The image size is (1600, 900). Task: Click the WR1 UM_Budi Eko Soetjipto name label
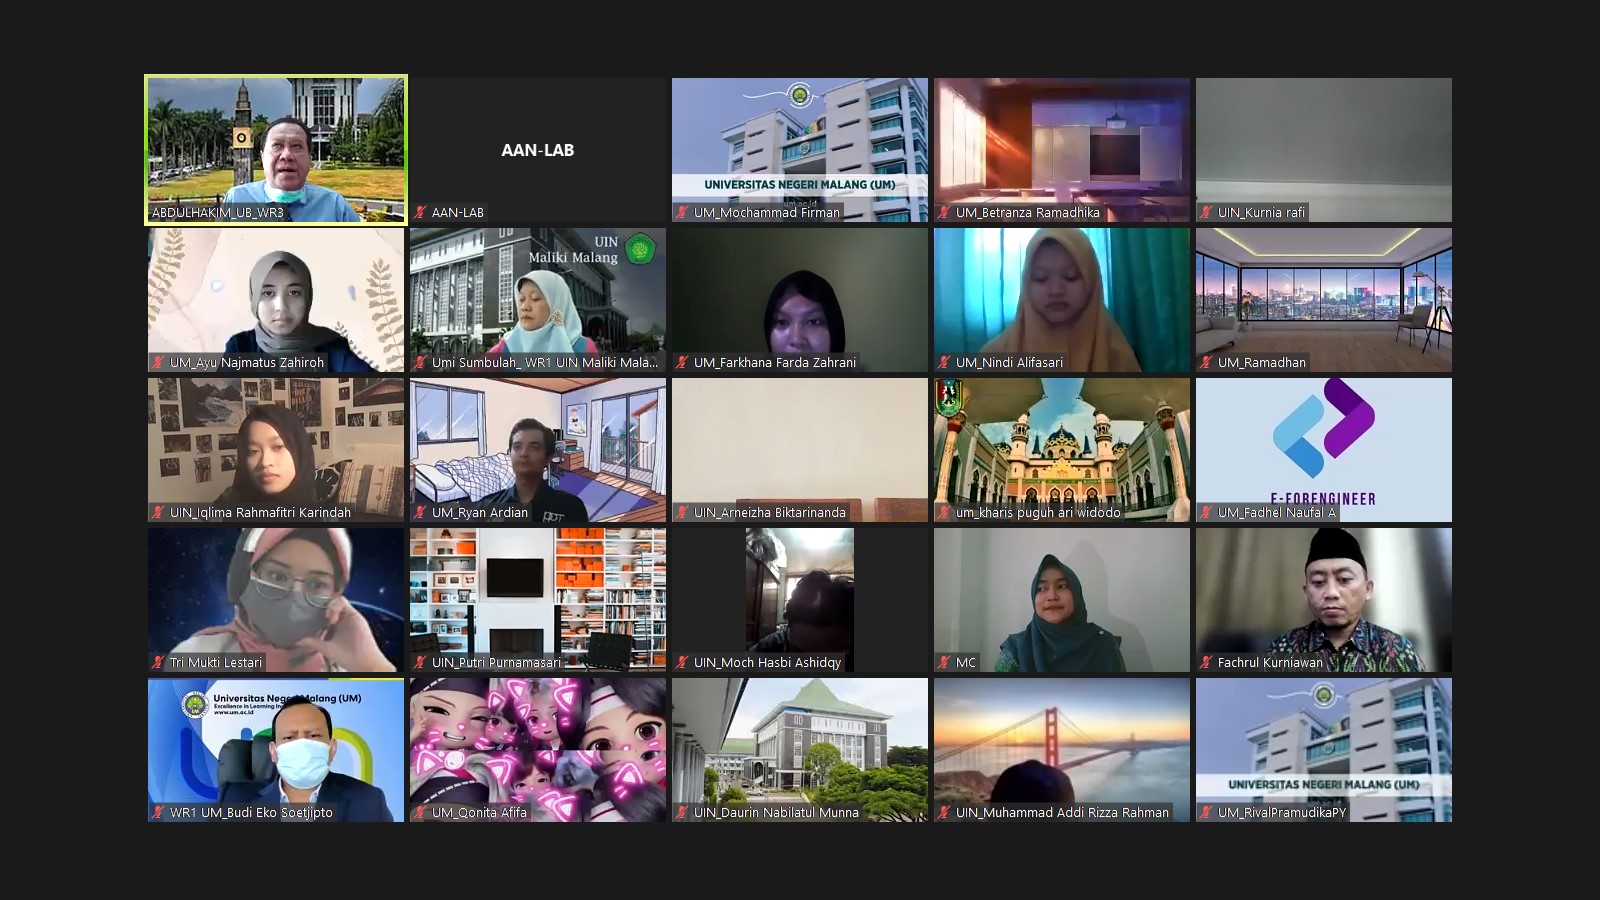(x=251, y=813)
